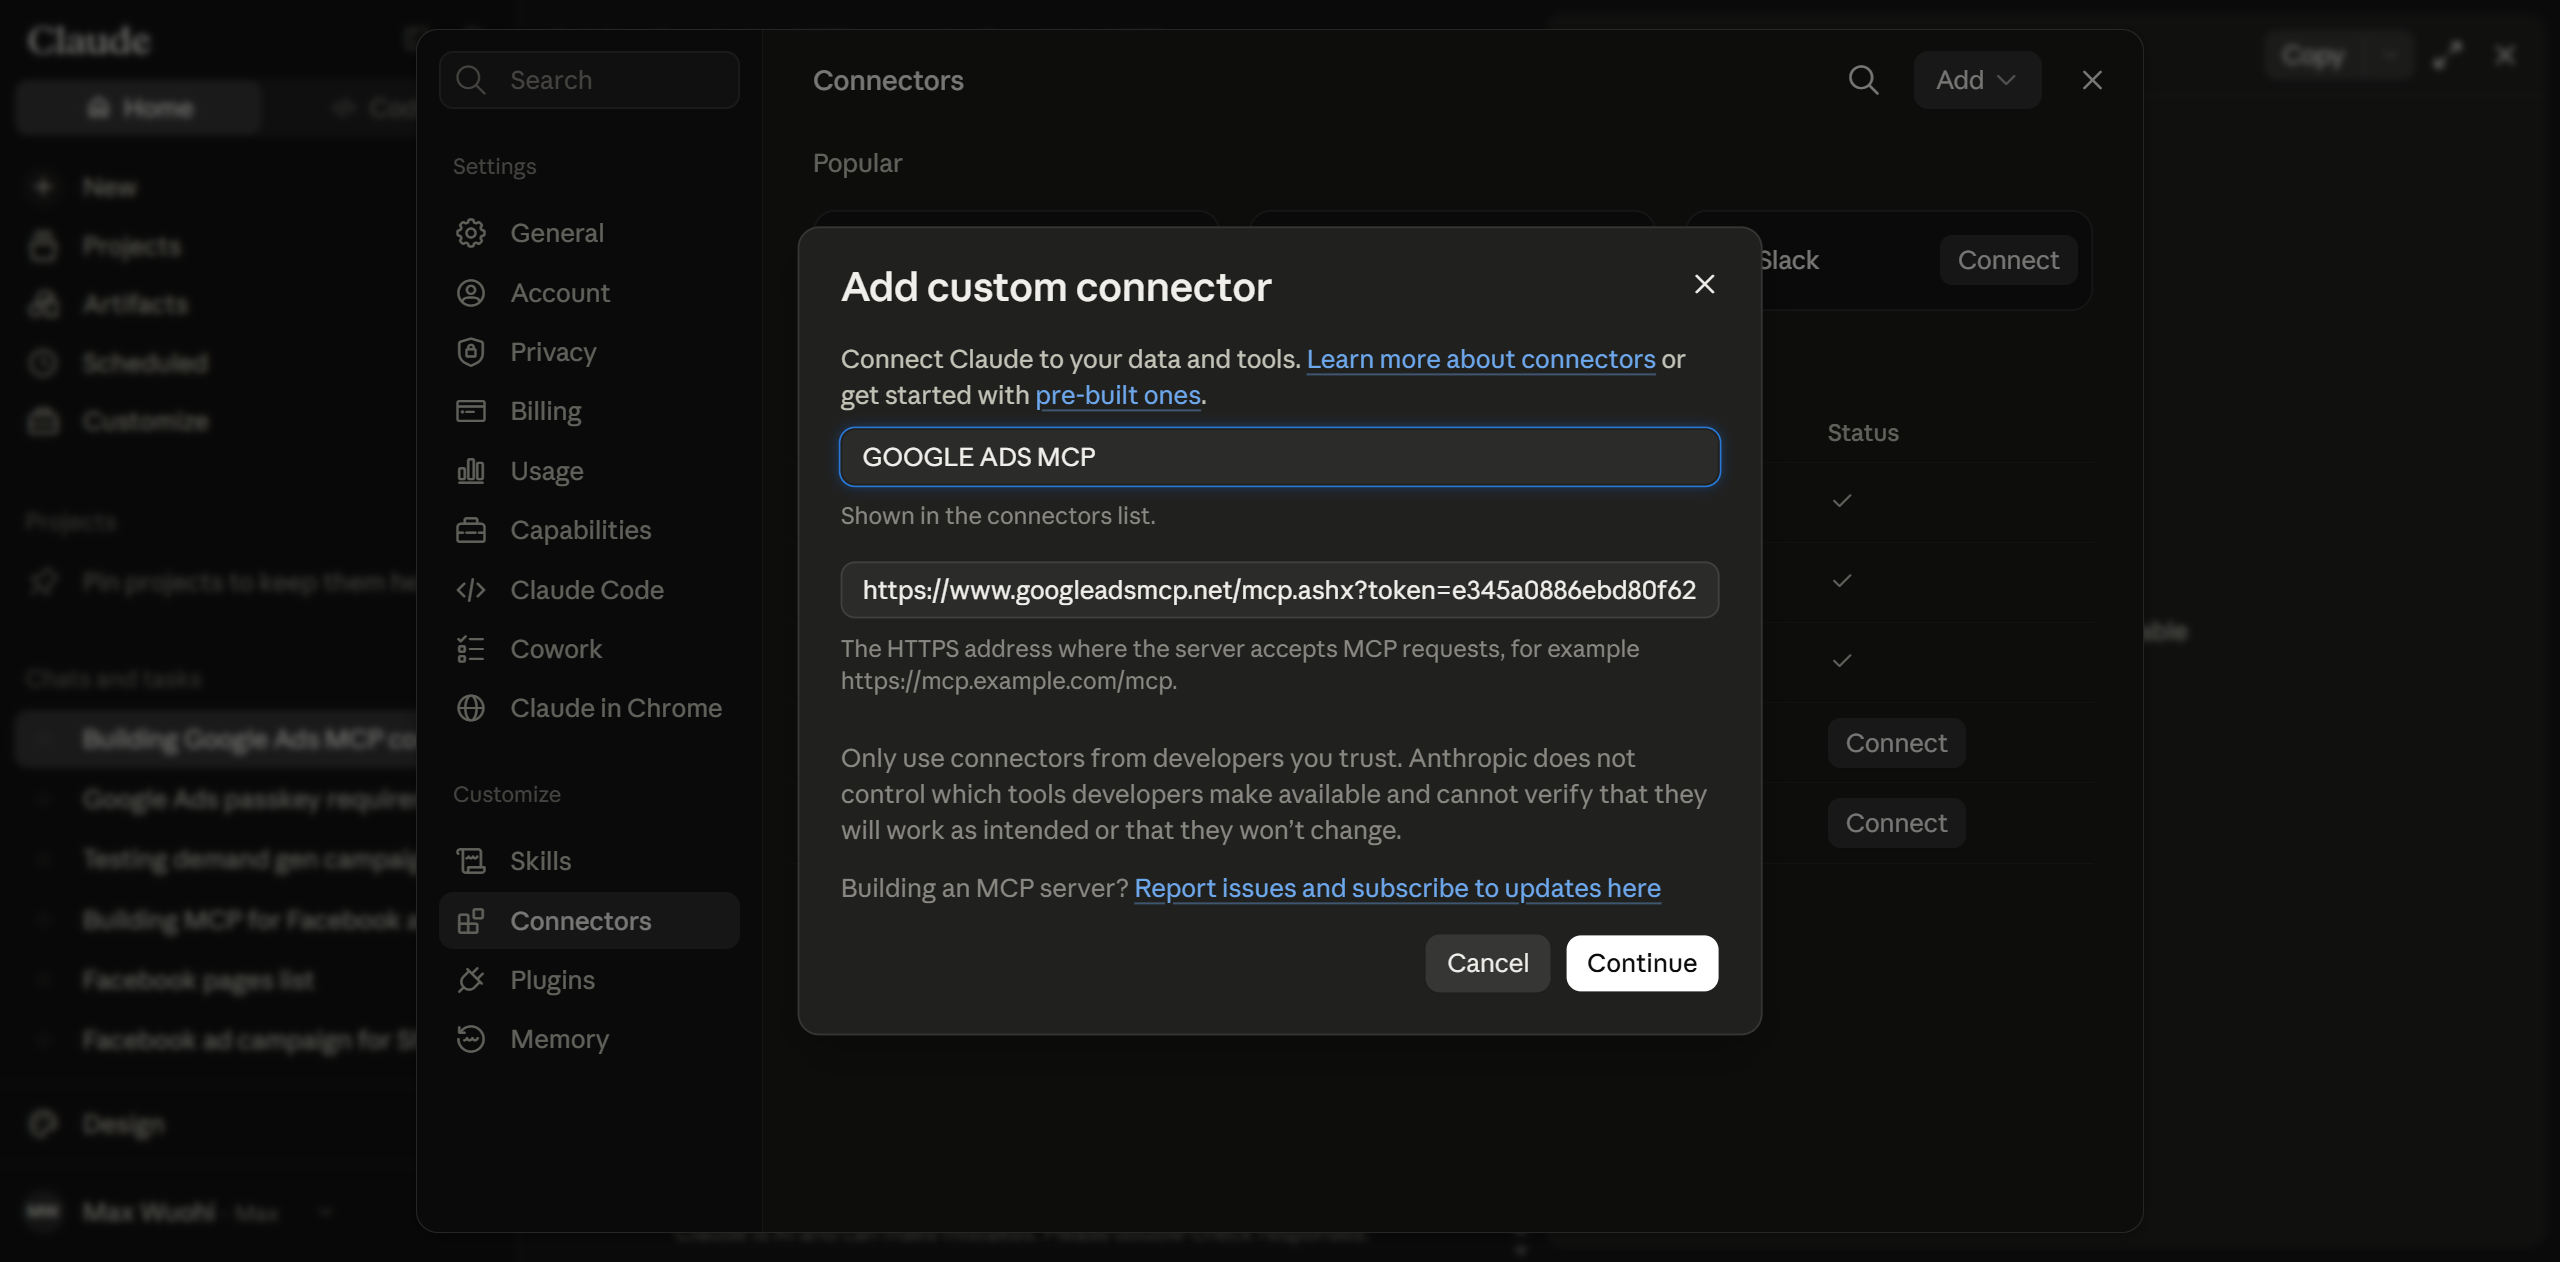Viewport: 2560px width, 1262px height.
Task: Close the Add custom connector dialog
Action: tap(1705, 285)
